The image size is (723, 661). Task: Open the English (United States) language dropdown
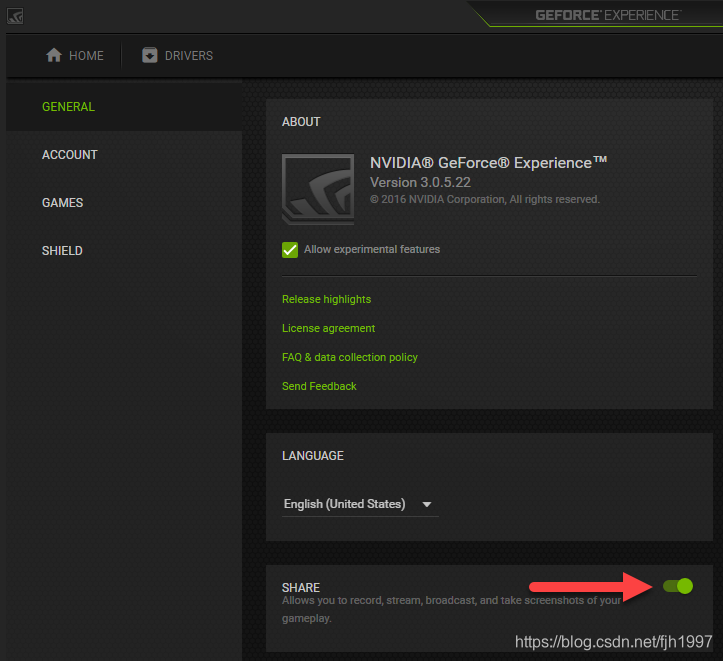tap(360, 504)
